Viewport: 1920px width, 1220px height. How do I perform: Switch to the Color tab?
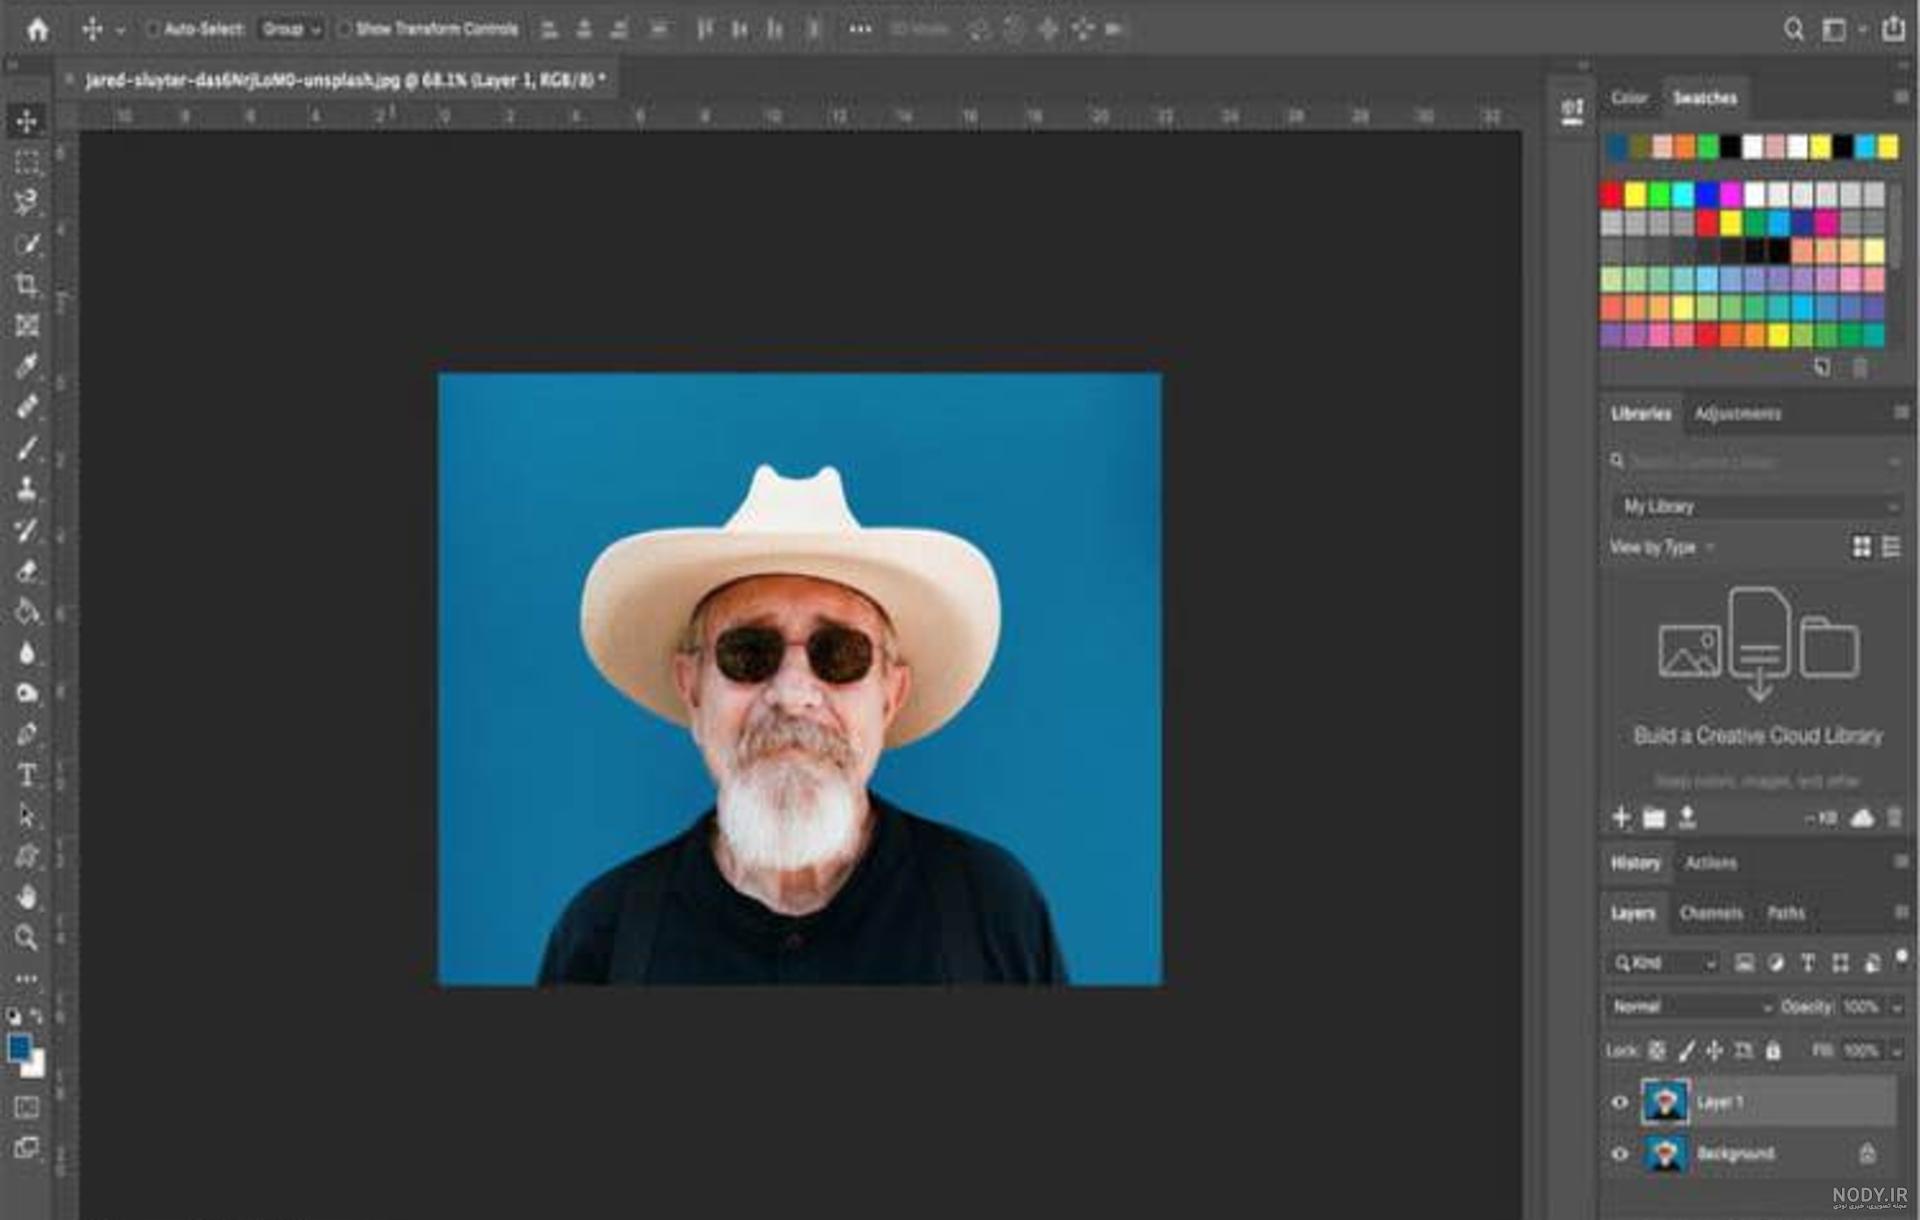click(1629, 98)
